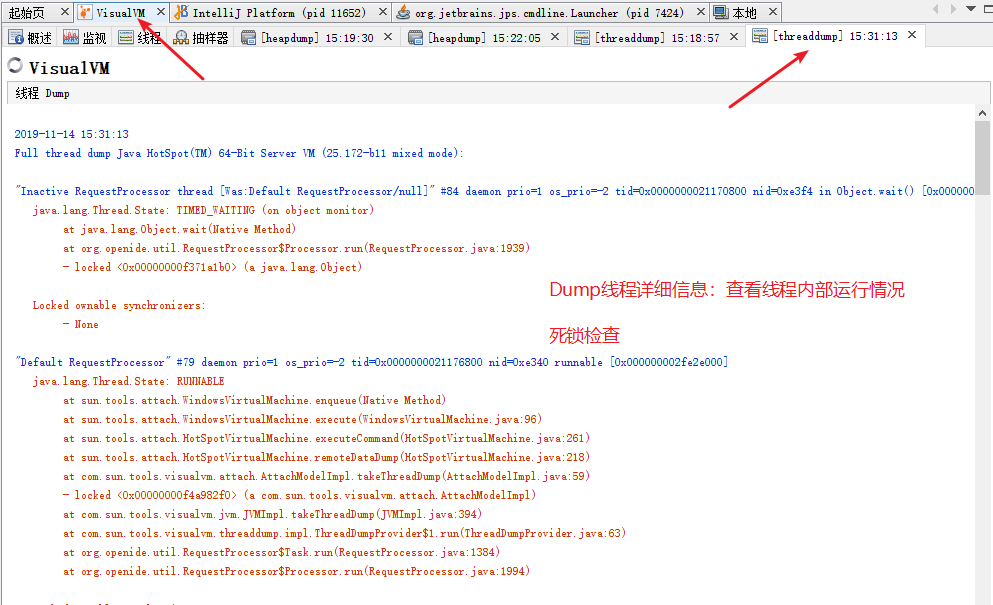993x605 pixels.
Task: Close the [heapdump] 15:19:30 tab
Action: click(388, 37)
